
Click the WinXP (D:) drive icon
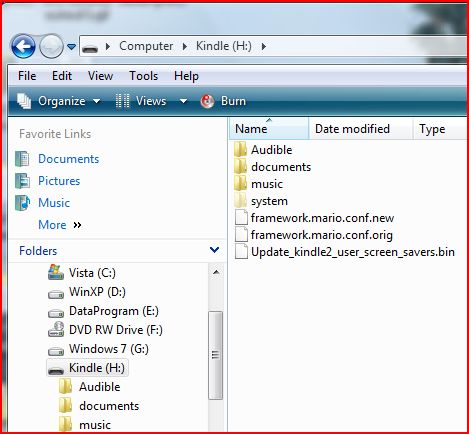click(56, 295)
